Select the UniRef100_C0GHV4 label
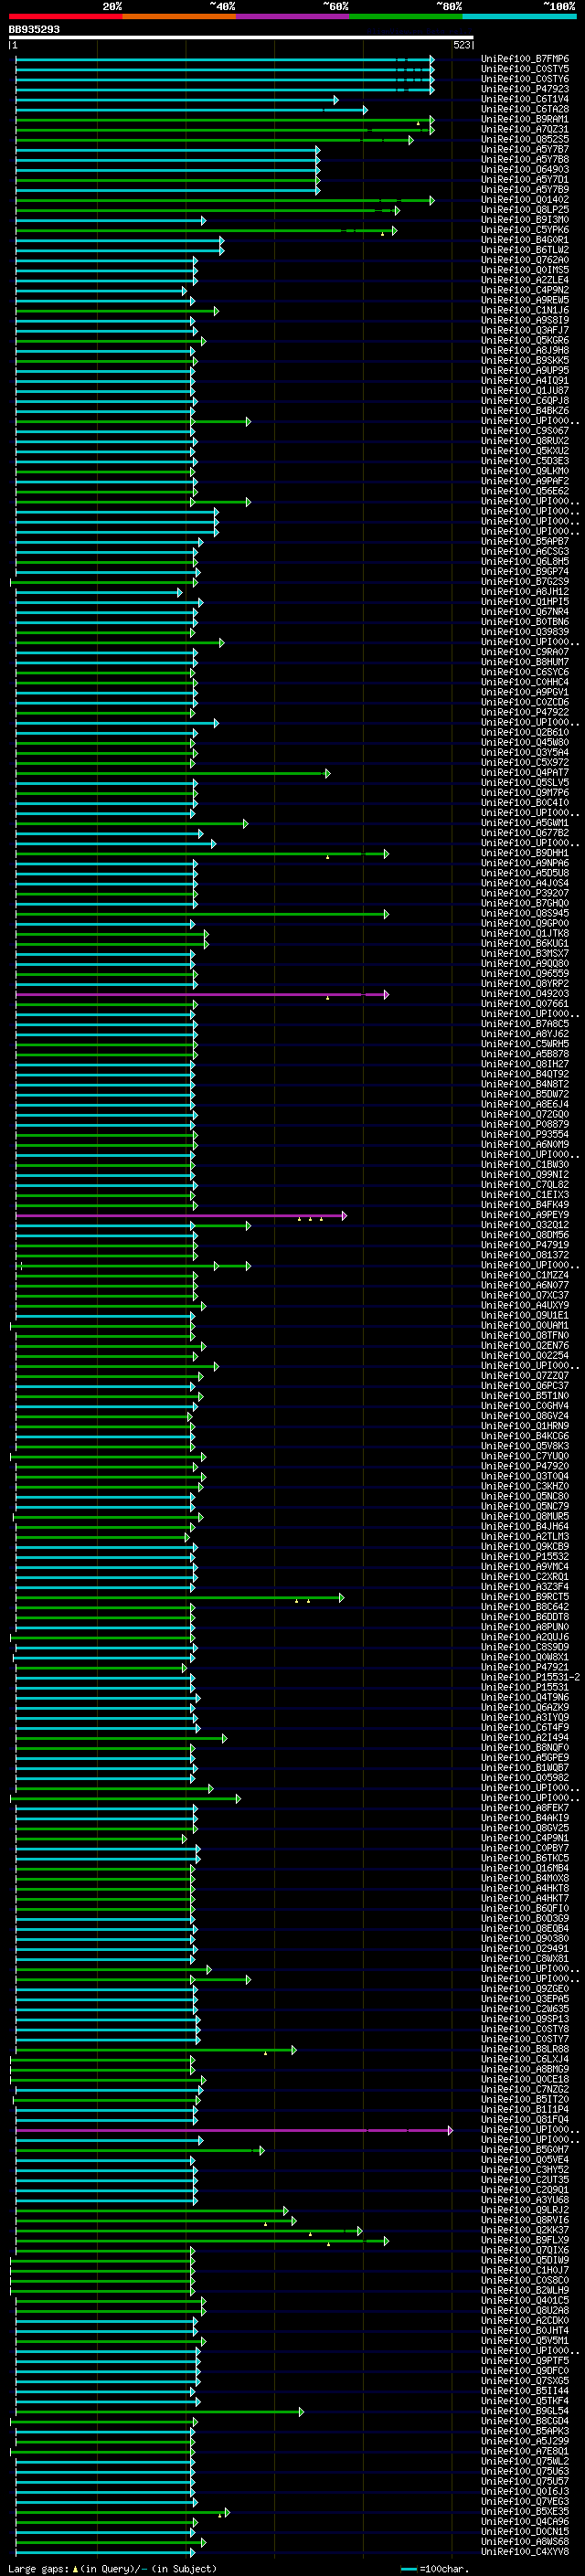The image size is (585, 2576). tap(525, 1406)
